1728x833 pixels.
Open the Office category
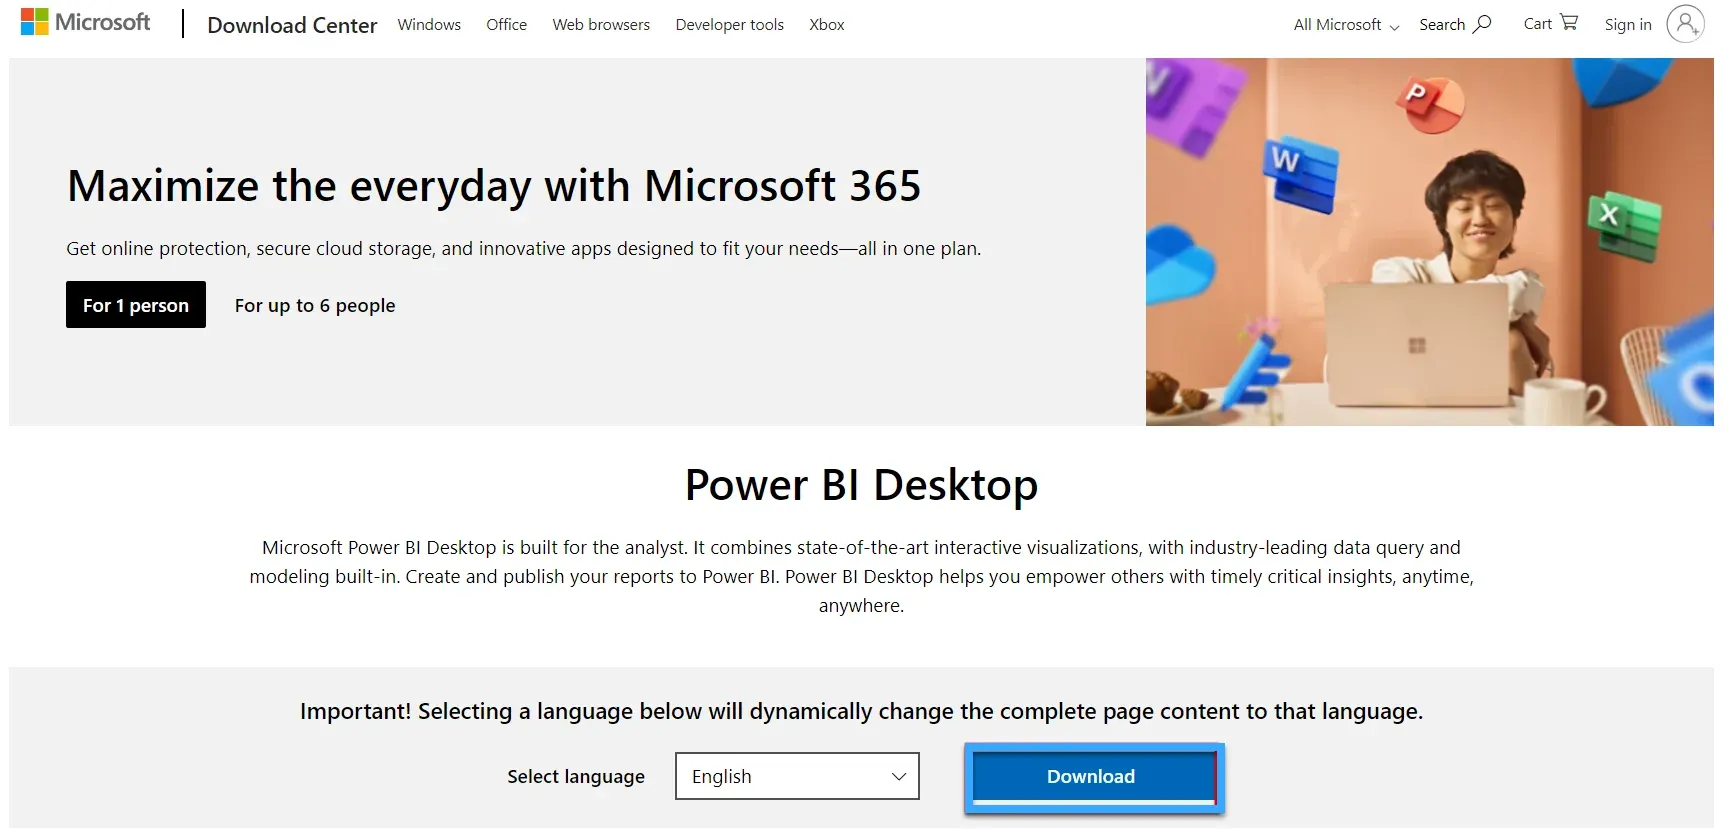point(506,24)
